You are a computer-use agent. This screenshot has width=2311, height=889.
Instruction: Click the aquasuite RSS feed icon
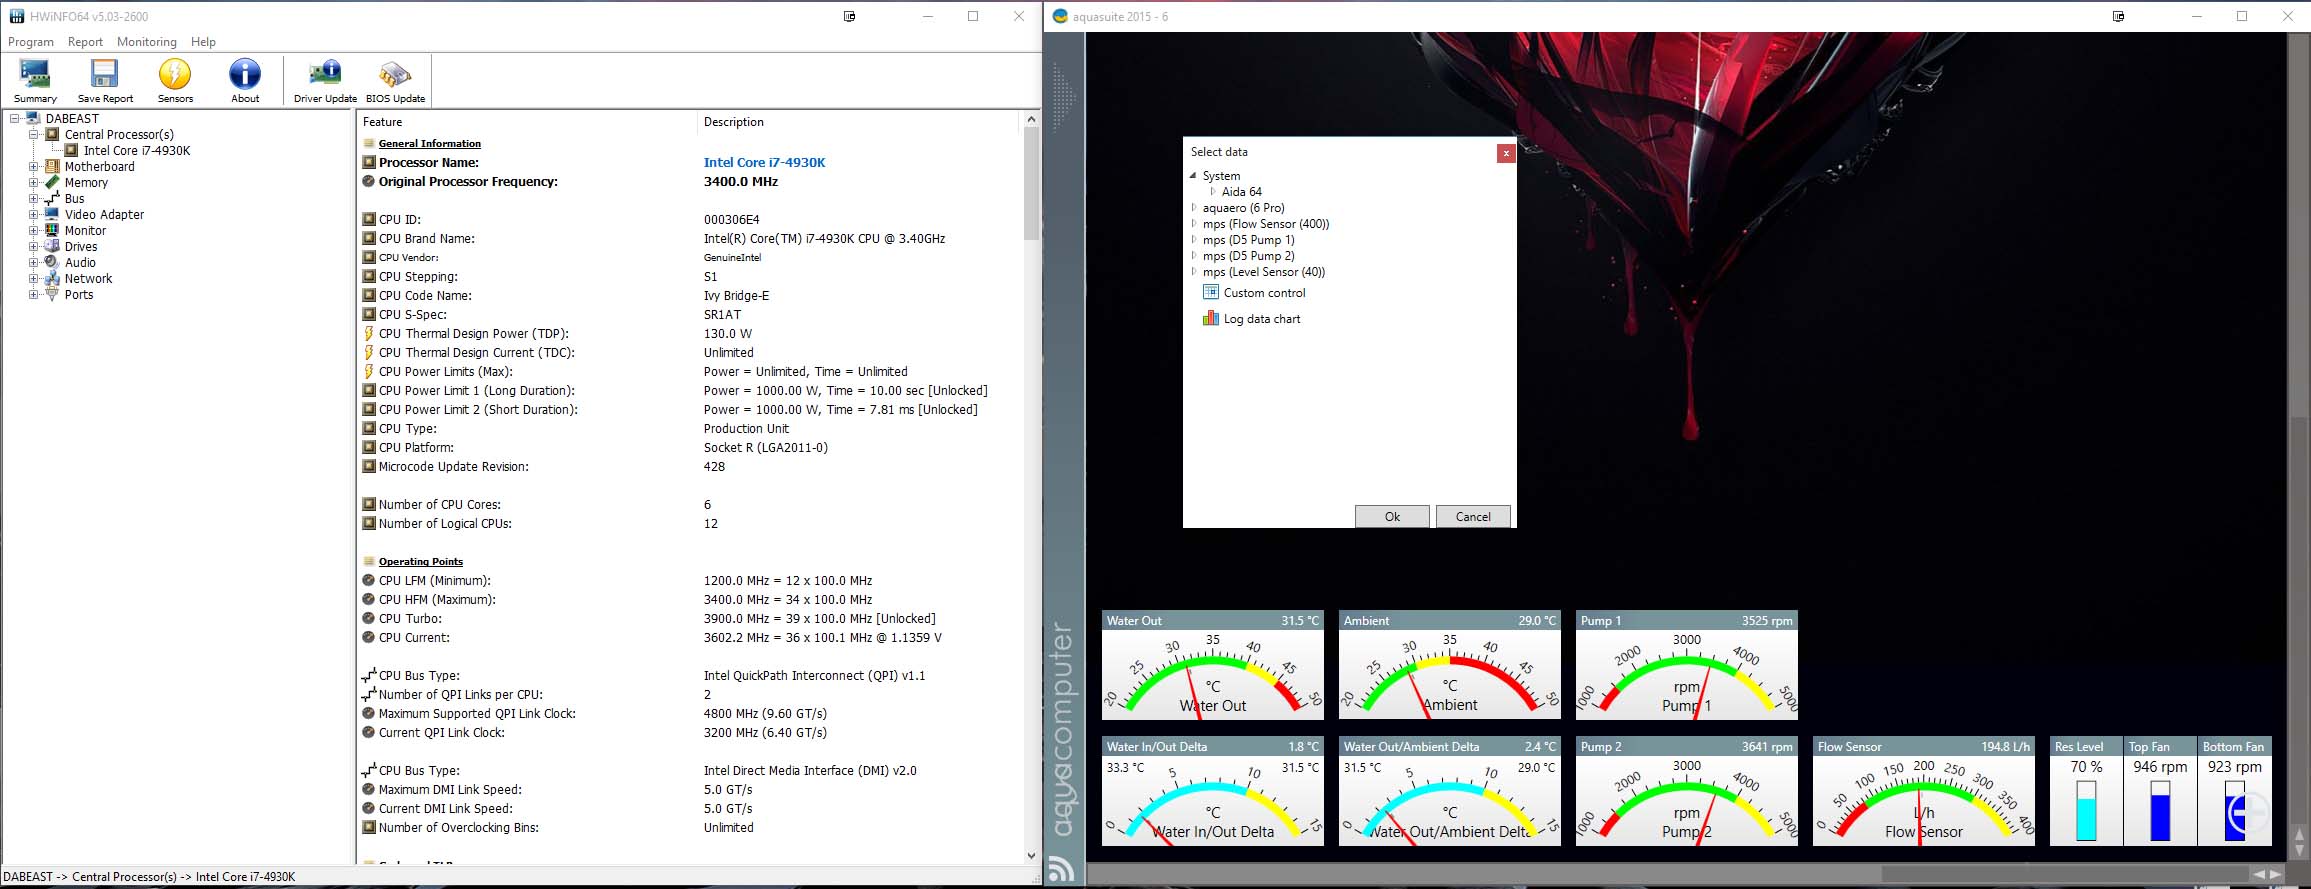(1062, 869)
